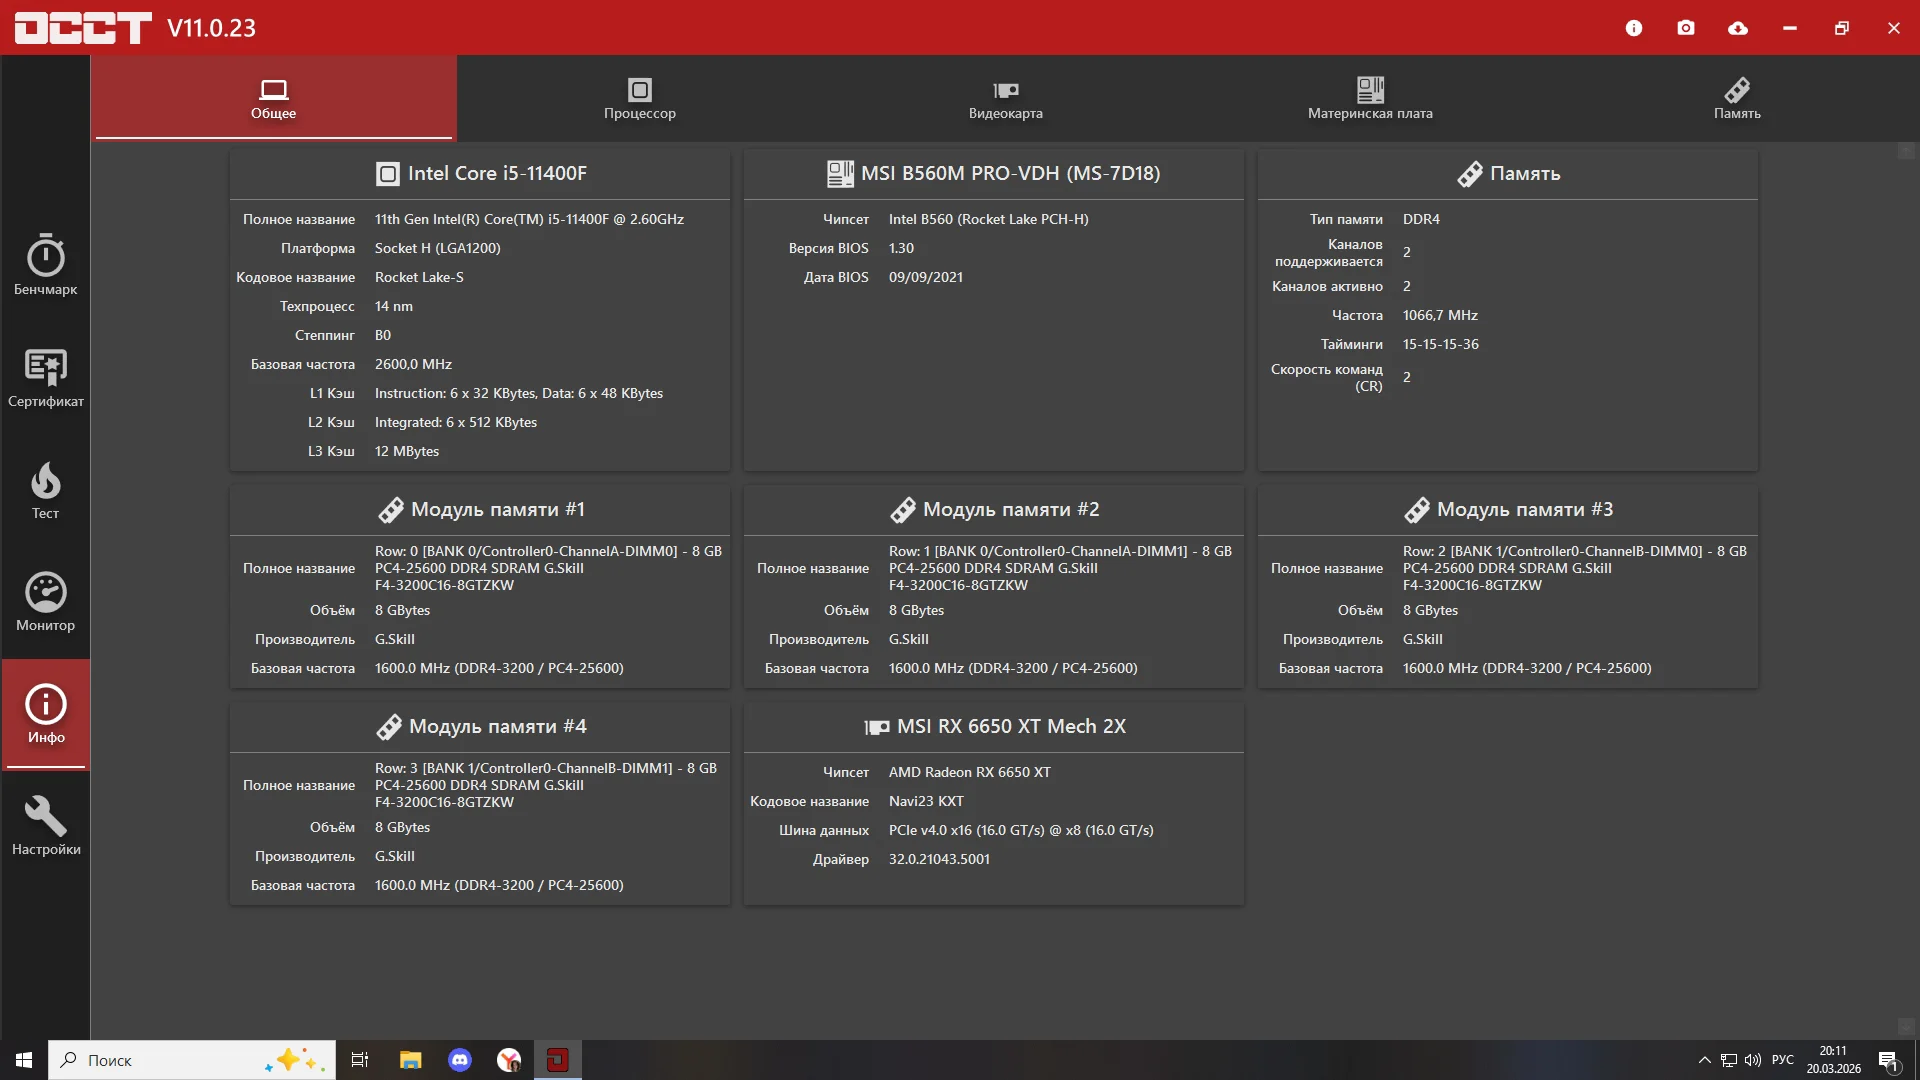Show hidden tray icons chevron
This screenshot has width=1920, height=1080.
(x=1704, y=1060)
